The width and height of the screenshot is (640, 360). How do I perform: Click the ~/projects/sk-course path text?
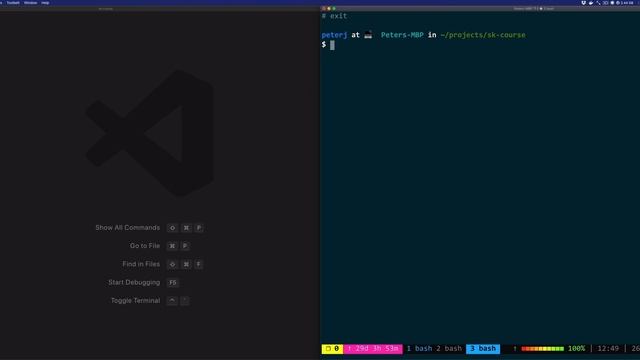(483, 35)
